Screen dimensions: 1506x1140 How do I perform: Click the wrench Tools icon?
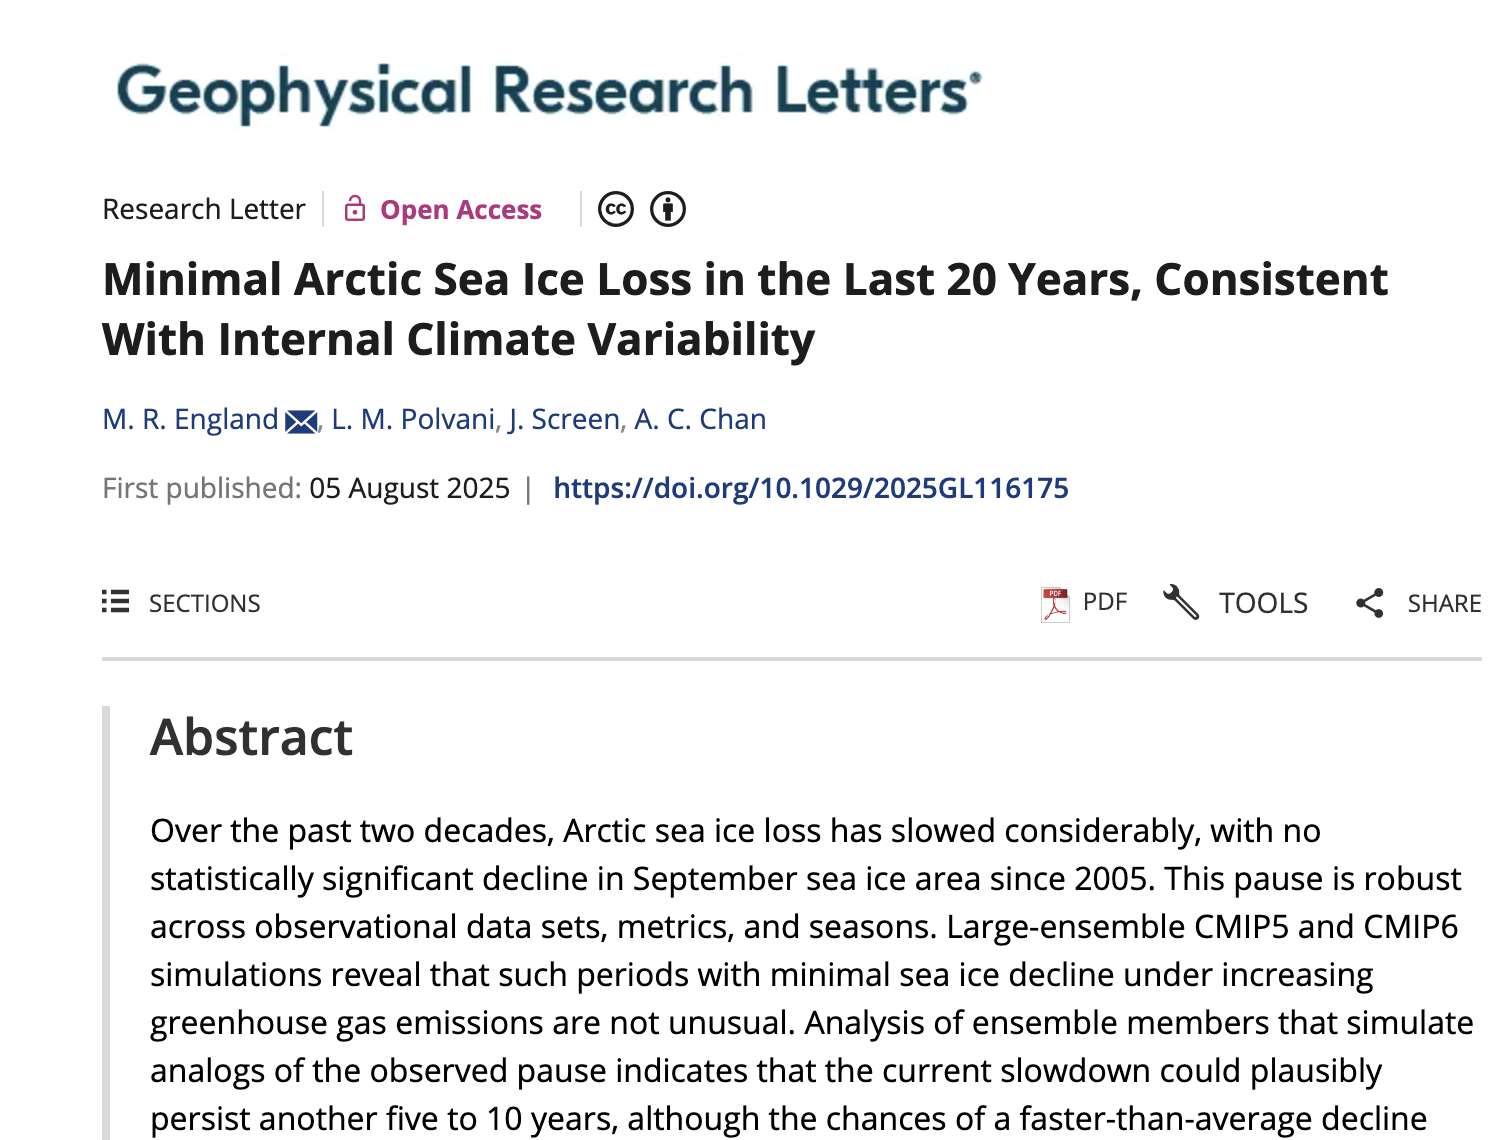click(x=1181, y=602)
